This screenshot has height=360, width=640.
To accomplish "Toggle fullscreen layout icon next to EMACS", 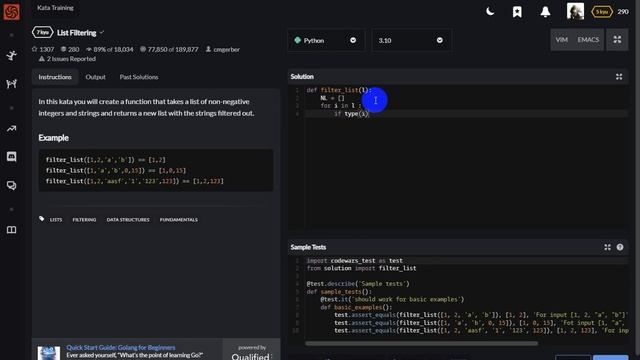I will [617, 40].
